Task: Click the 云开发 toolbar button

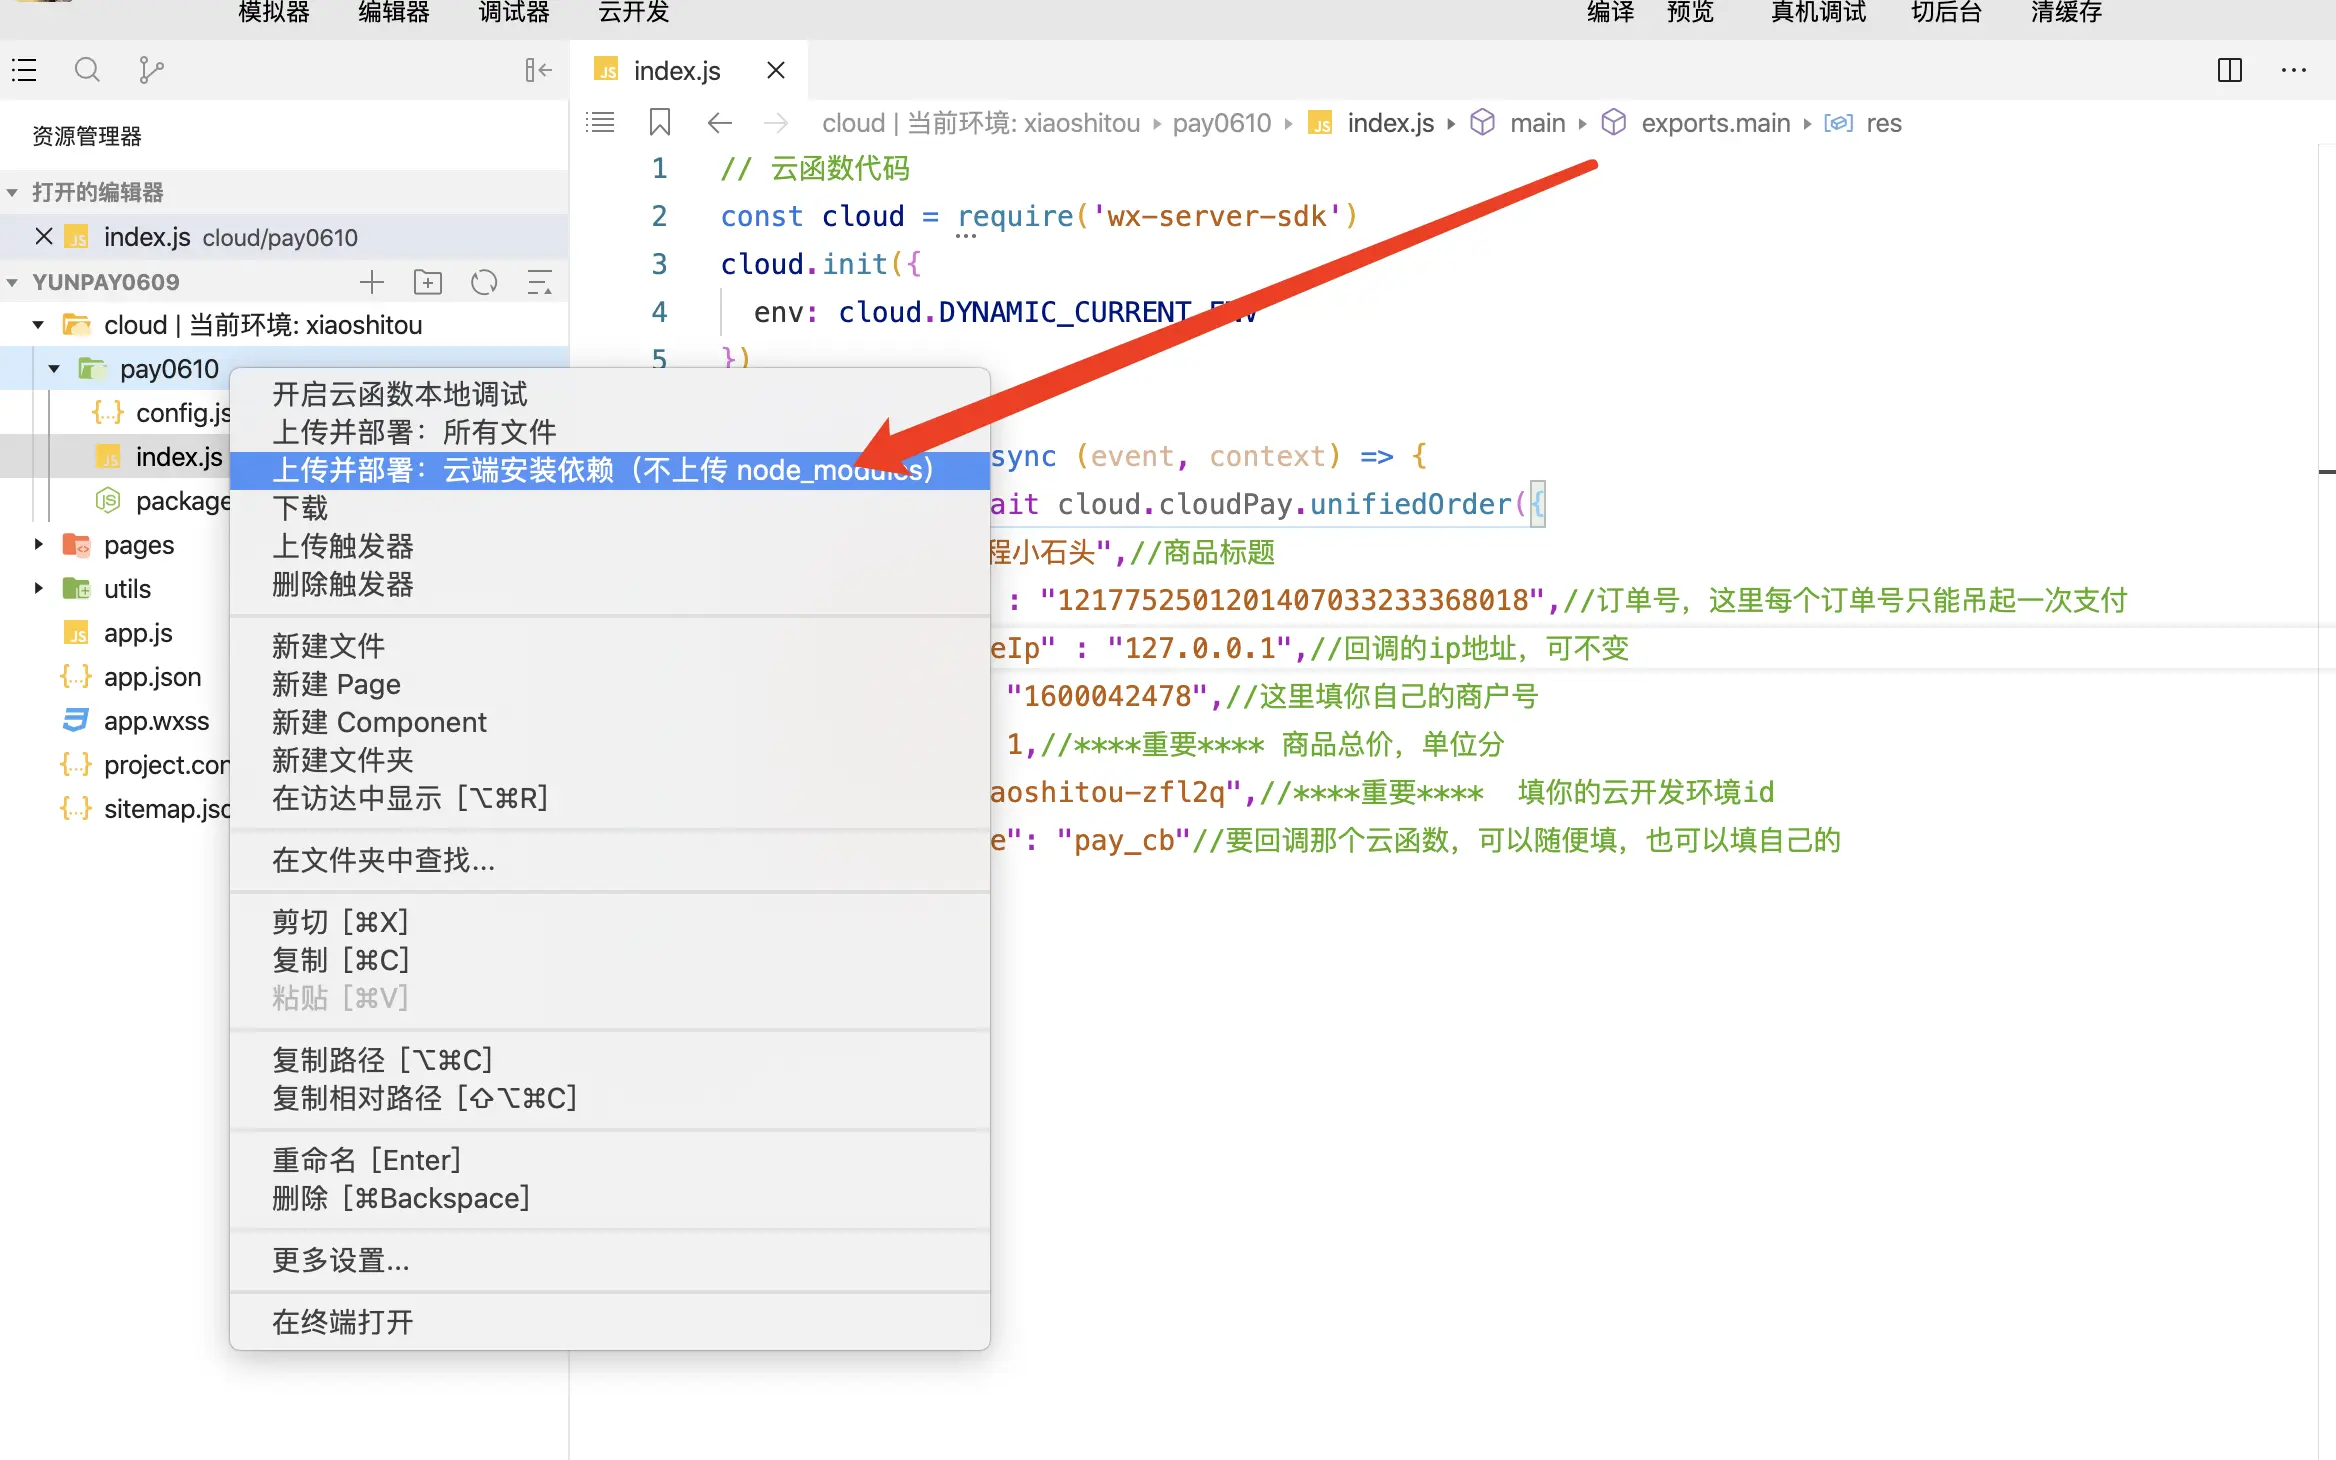Action: [x=633, y=12]
